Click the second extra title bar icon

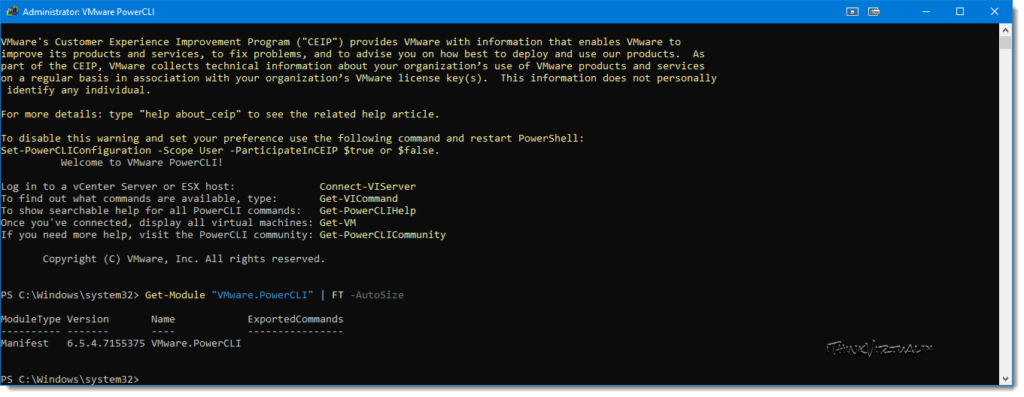(874, 12)
